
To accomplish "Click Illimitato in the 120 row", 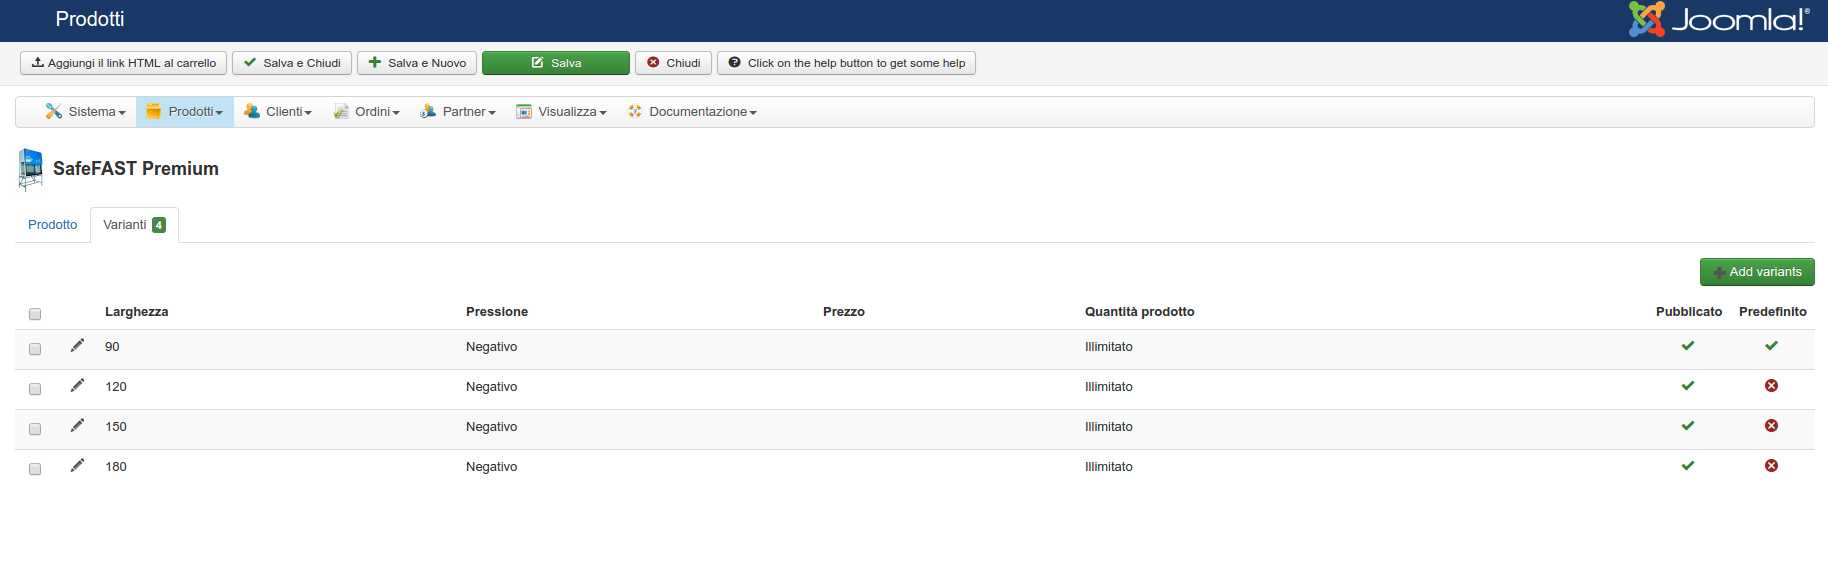I will click(x=1109, y=387).
